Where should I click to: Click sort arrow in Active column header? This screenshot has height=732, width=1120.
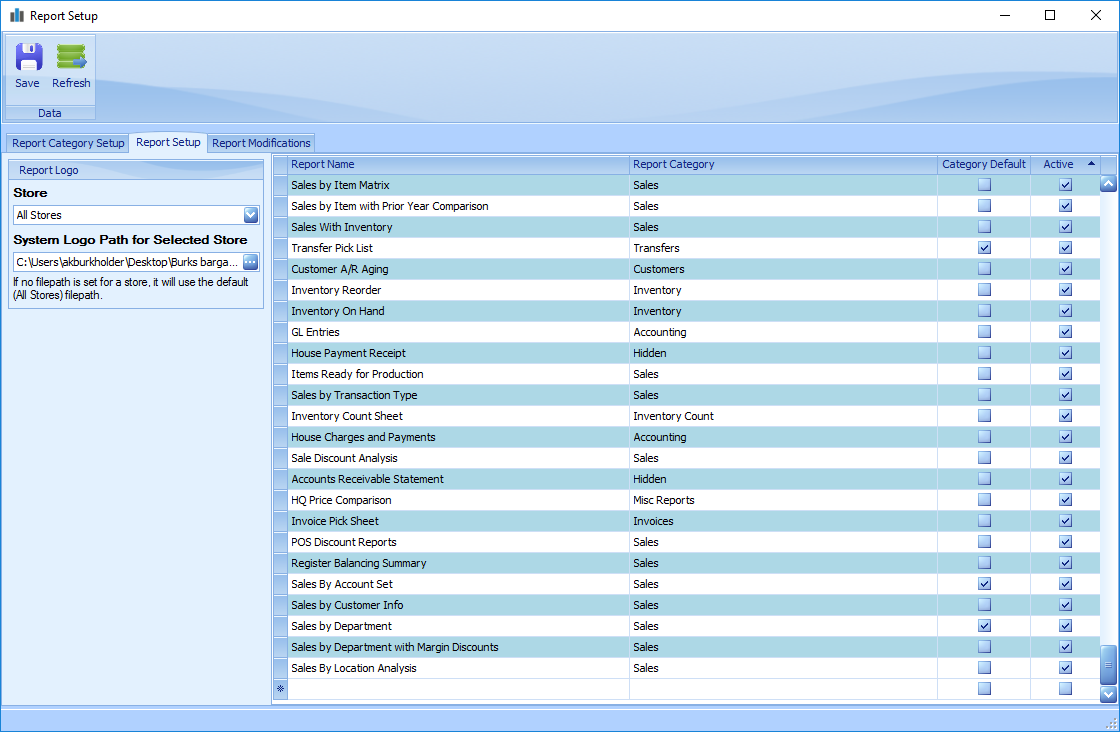pyautogui.click(x=1090, y=164)
